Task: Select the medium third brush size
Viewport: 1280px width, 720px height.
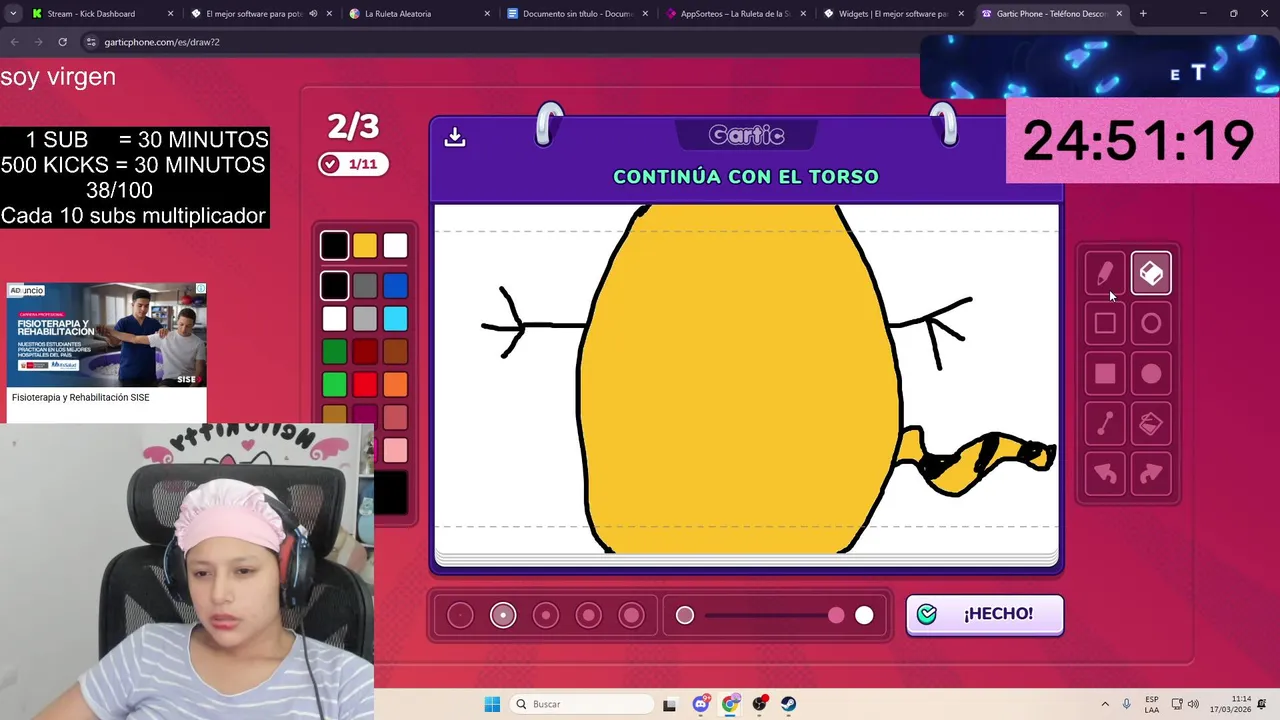Action: (x=546, y=615)
